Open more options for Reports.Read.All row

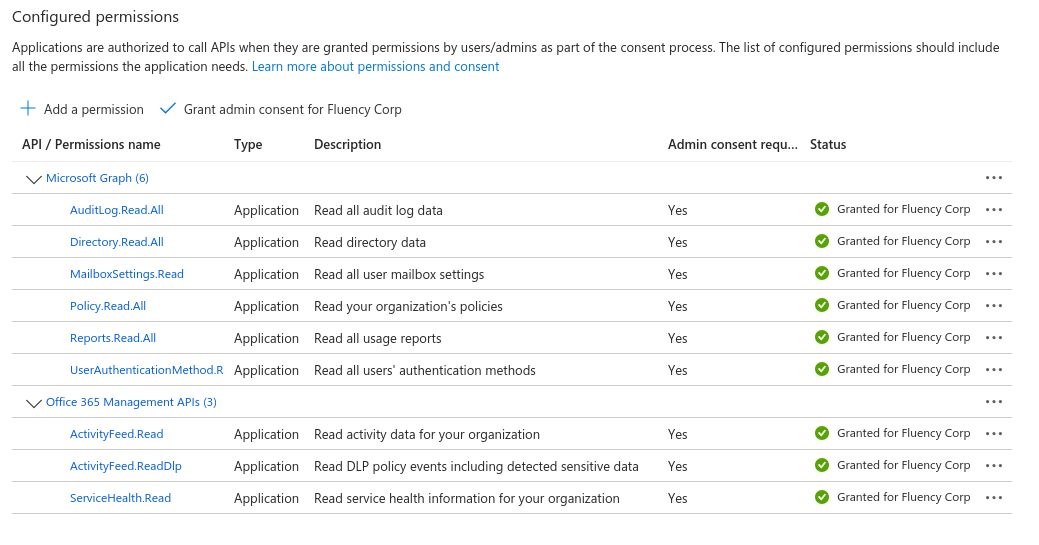993,337
